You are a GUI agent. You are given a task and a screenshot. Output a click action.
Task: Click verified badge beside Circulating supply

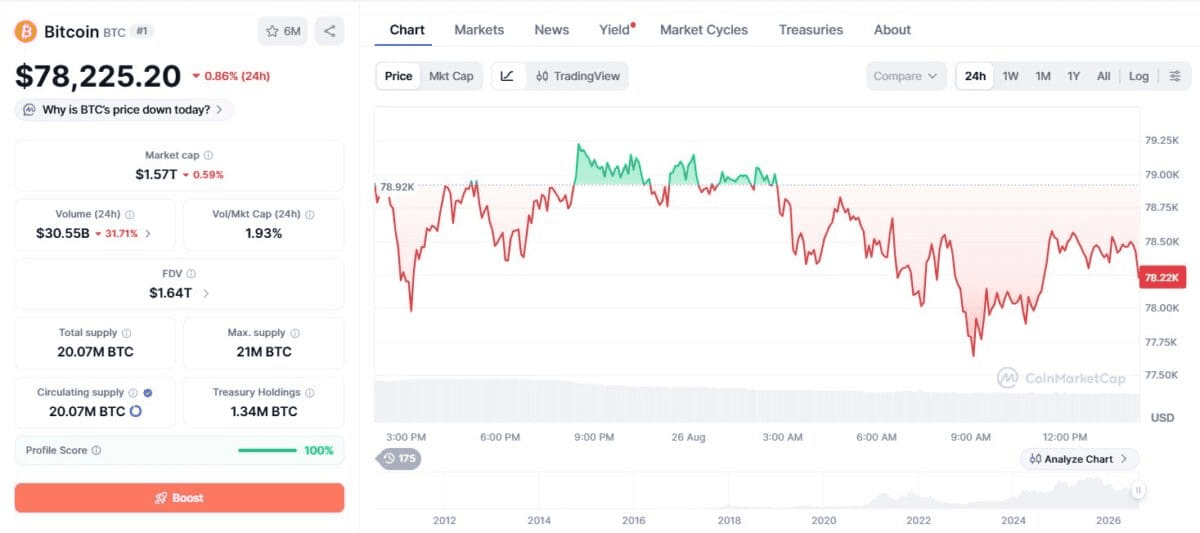pyautogui.click(x=148, y=393)
